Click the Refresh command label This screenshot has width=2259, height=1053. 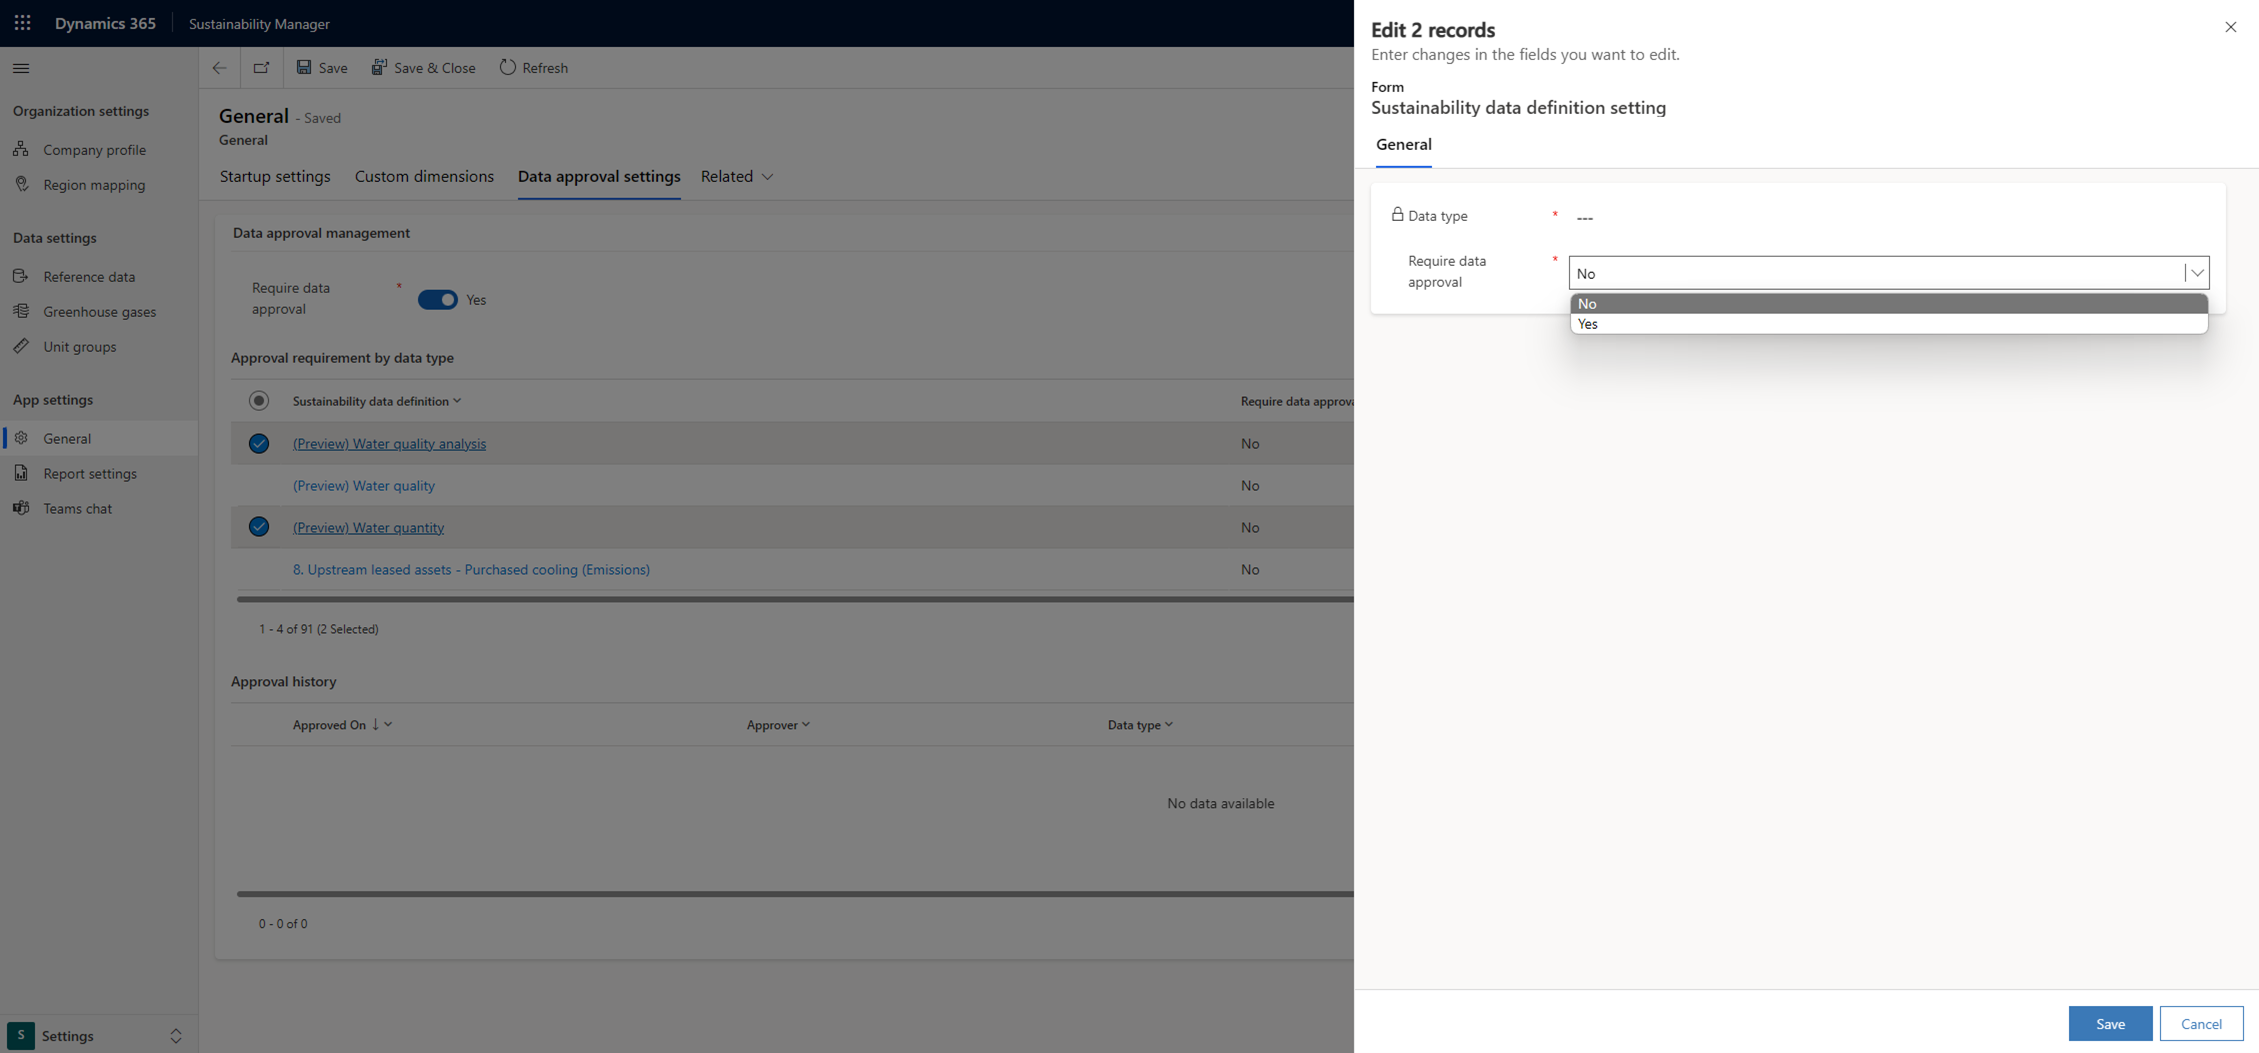(545, 68)
